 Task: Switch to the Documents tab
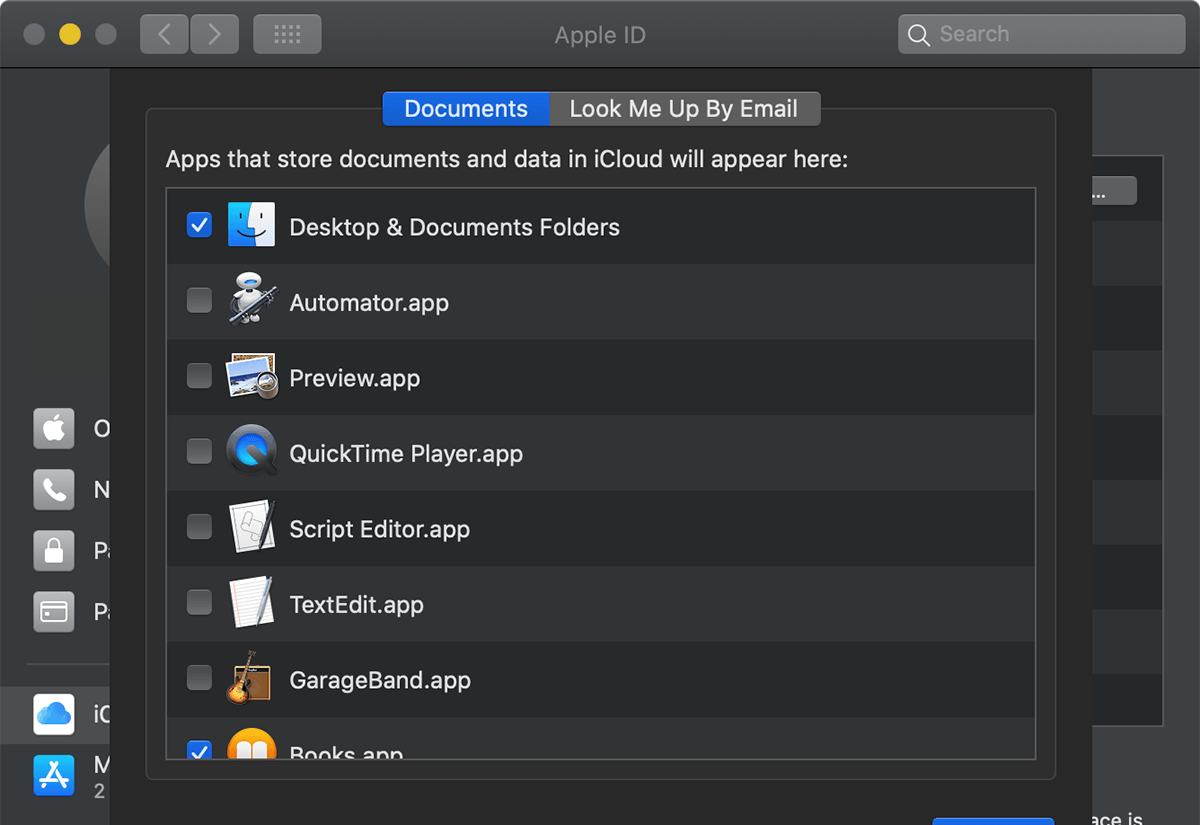tap(466, 109)
